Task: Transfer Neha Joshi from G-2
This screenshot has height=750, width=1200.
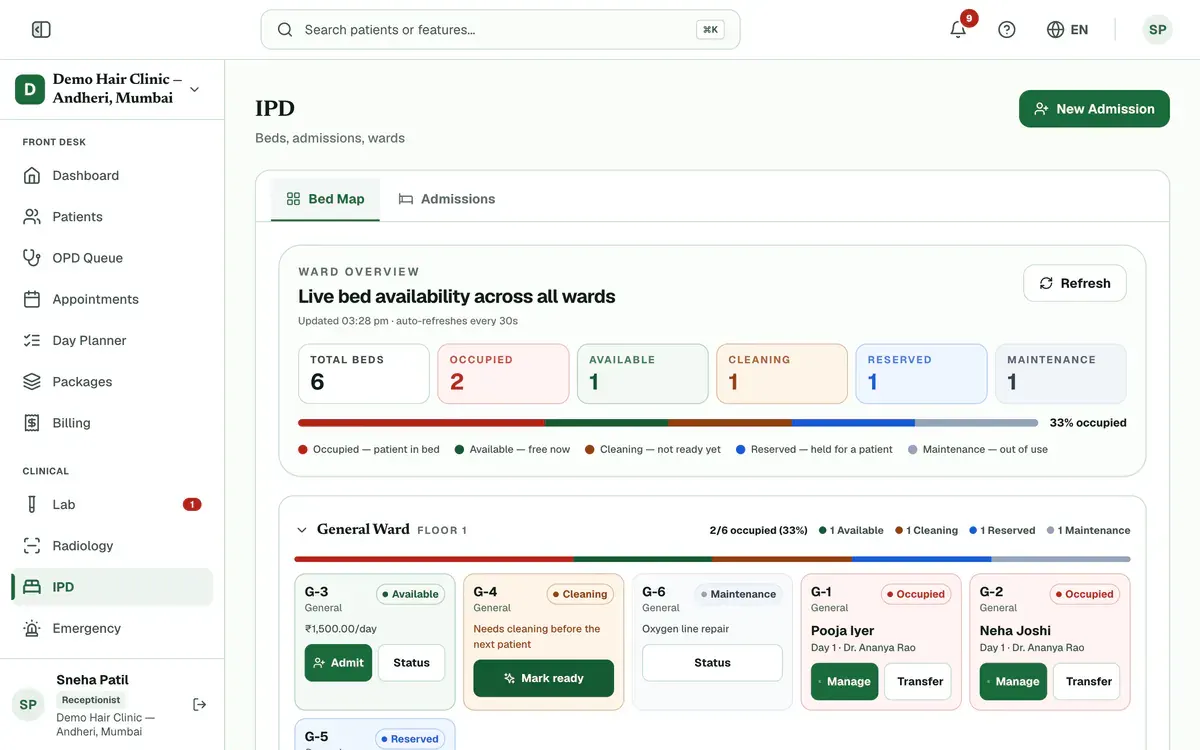Action: pos(1089,682)
